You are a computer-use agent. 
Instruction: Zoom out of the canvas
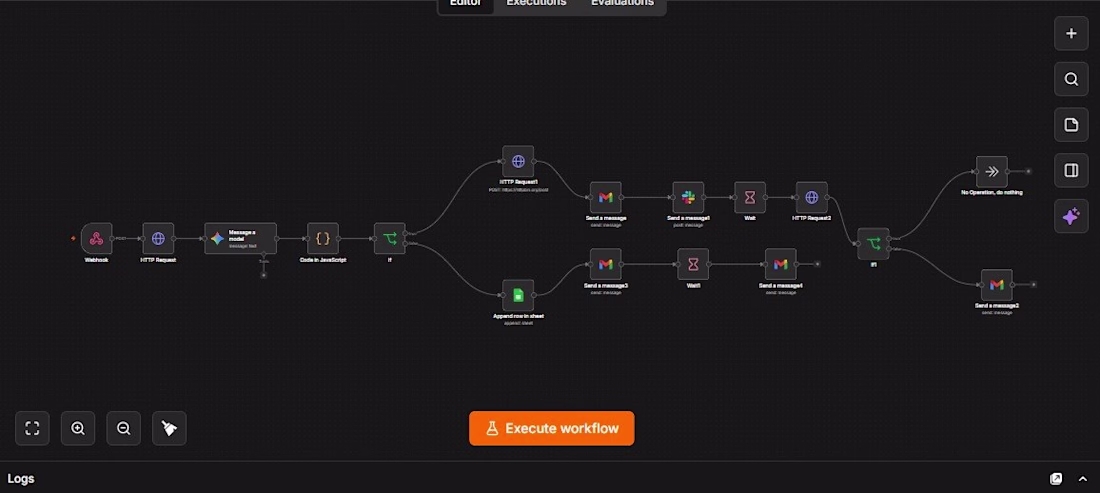[x=123, y=428]
